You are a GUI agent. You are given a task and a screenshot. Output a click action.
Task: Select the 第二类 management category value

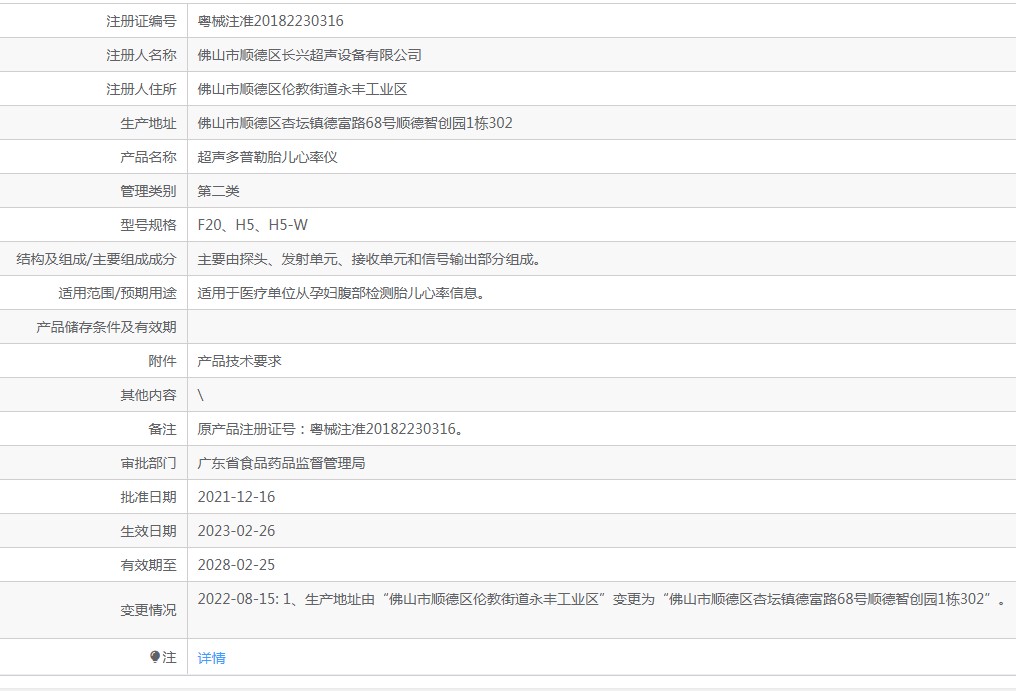pyautogui.click(x=218, y=191)
